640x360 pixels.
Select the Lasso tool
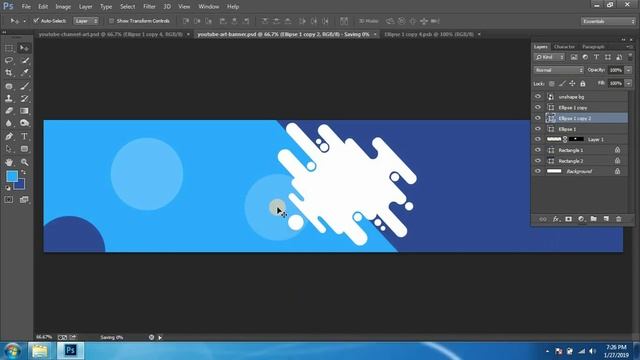[9, 60]
